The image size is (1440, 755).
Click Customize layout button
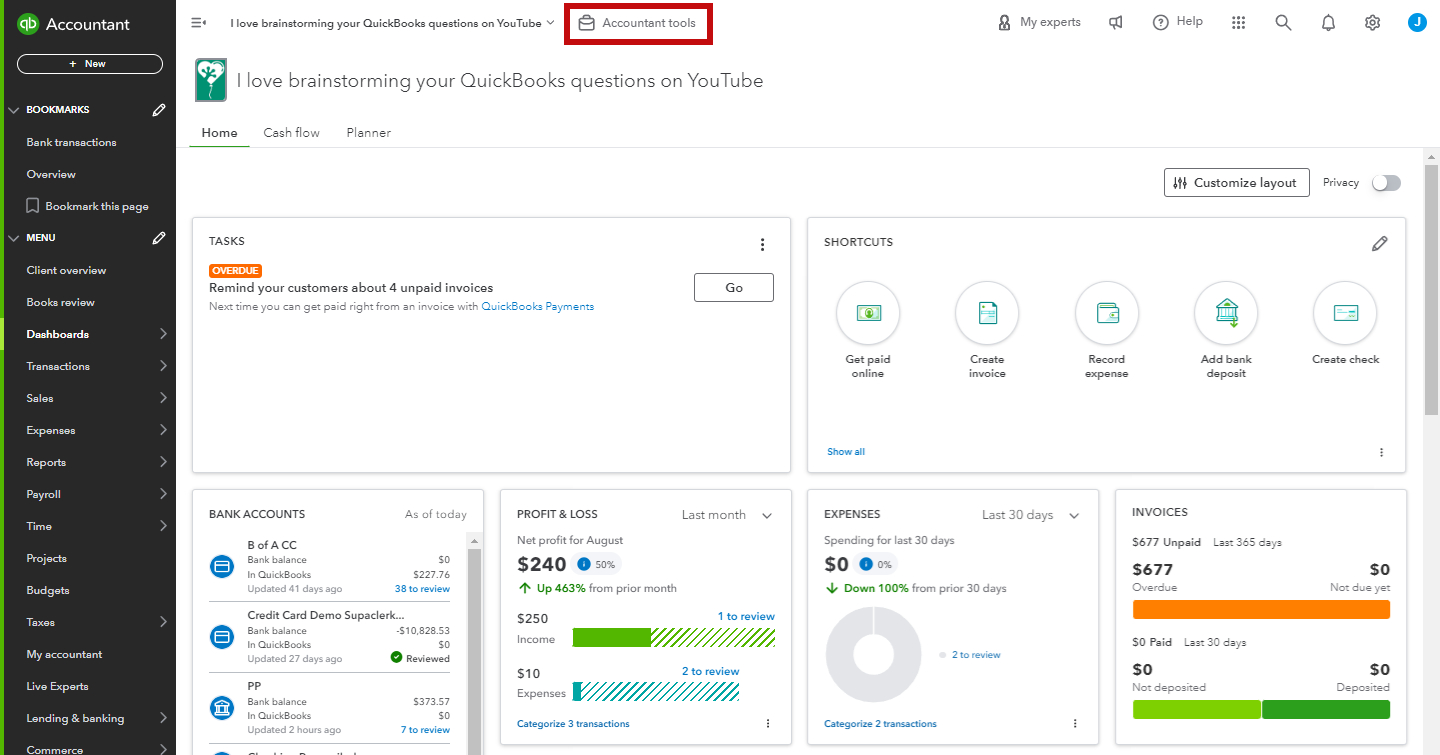1237,183
